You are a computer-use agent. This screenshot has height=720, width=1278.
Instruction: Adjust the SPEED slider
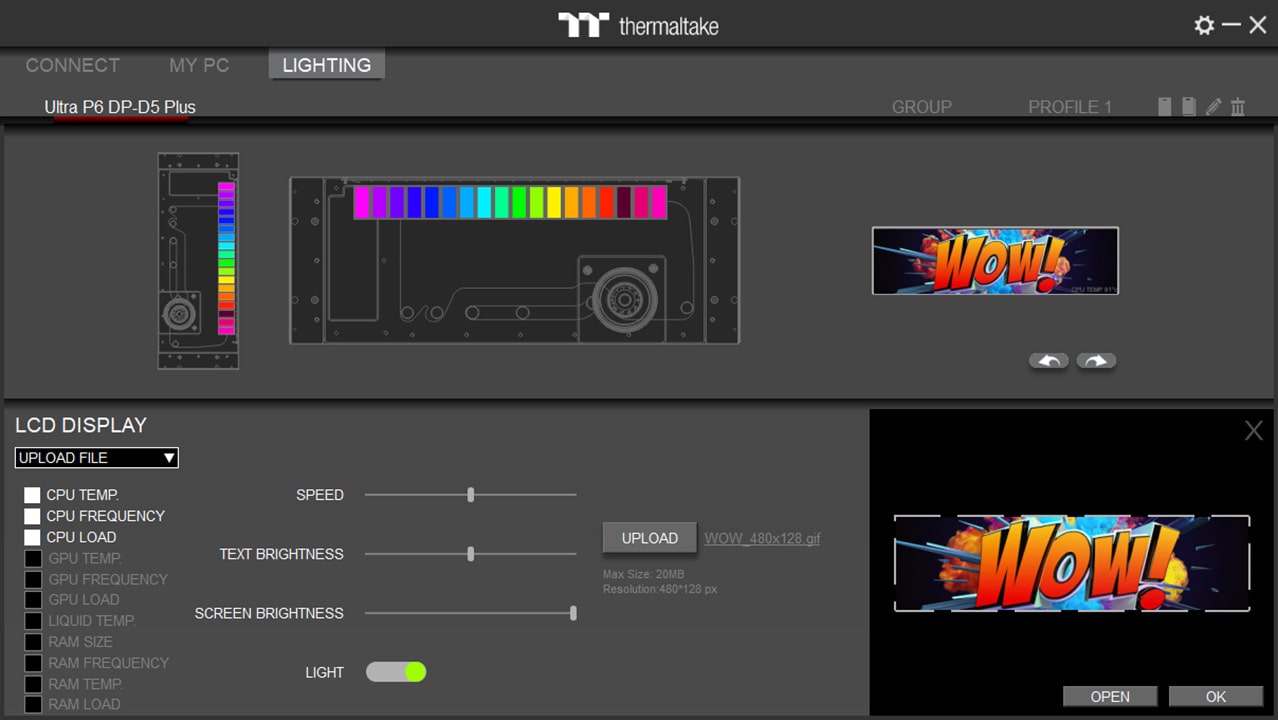pyautogui.click(x=471, y=495)
